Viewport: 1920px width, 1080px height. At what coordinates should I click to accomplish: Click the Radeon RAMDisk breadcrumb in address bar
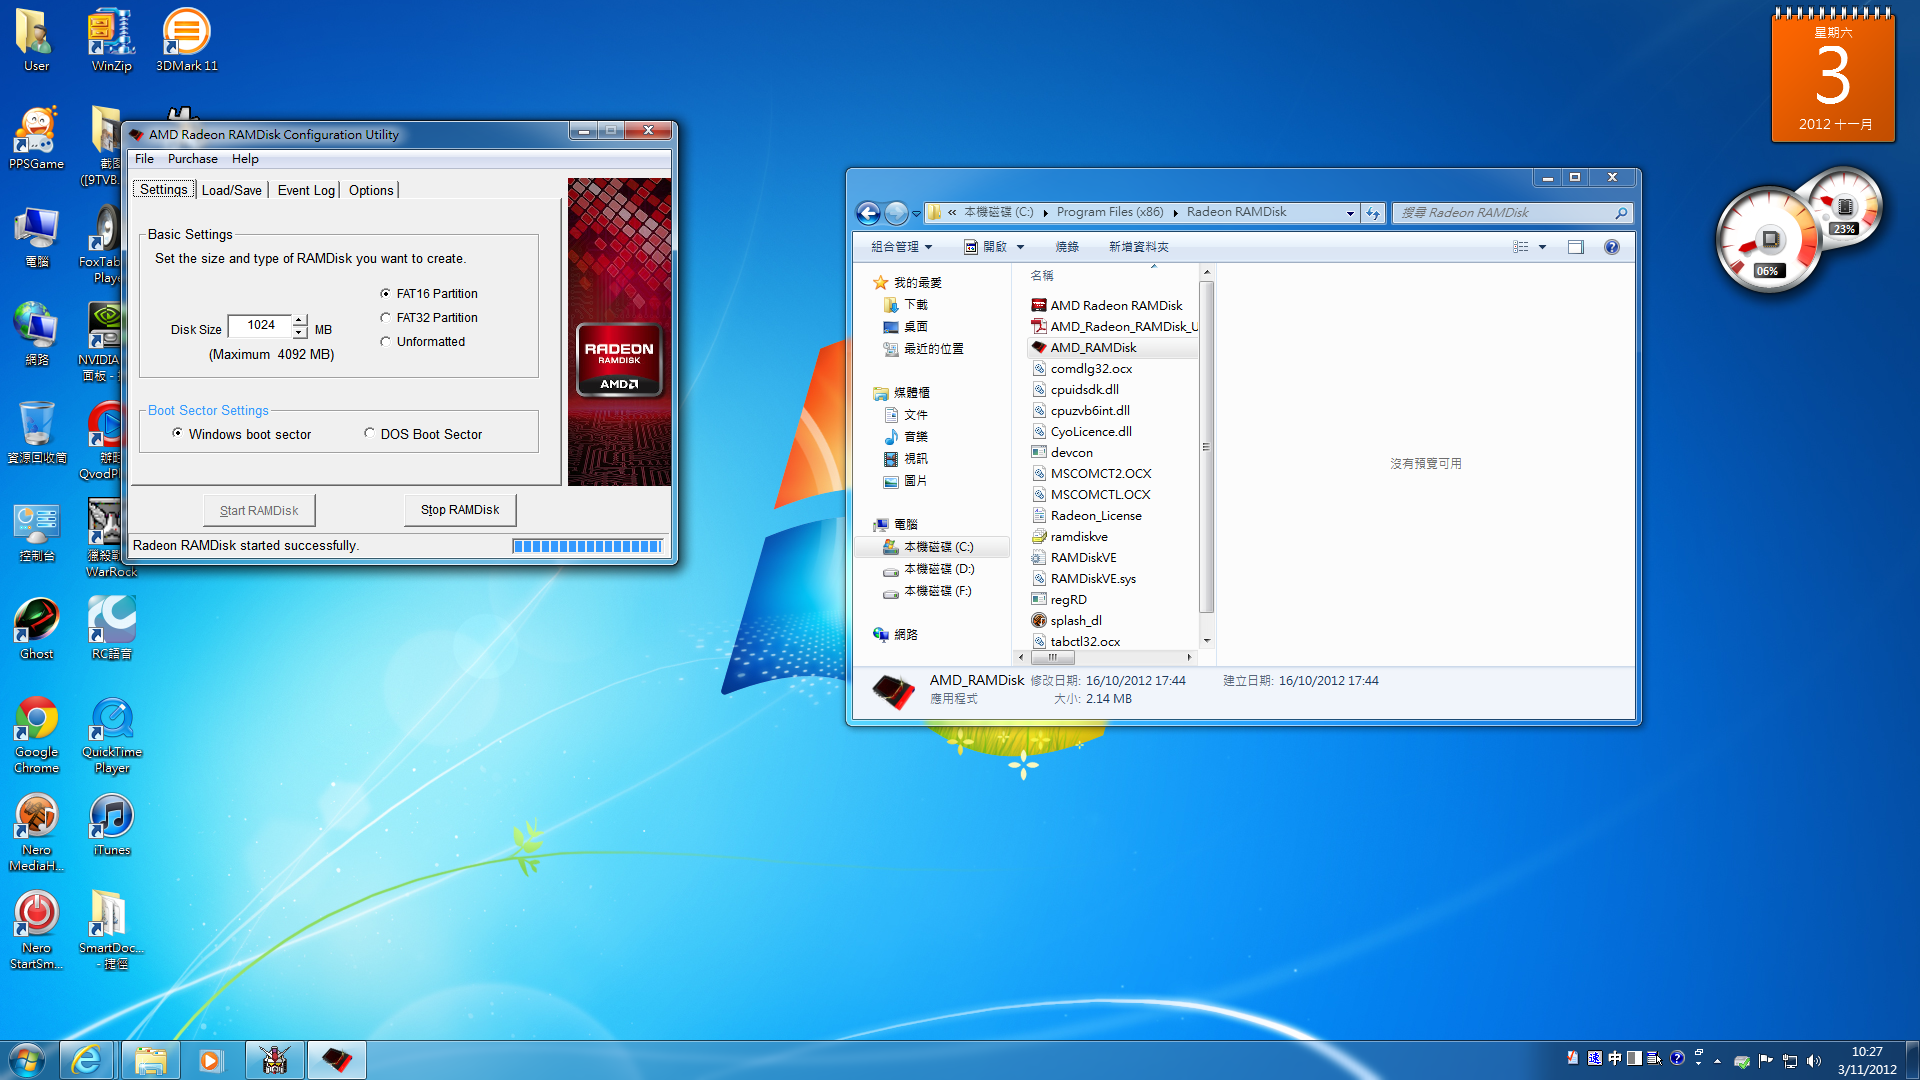click(1236, 213)
